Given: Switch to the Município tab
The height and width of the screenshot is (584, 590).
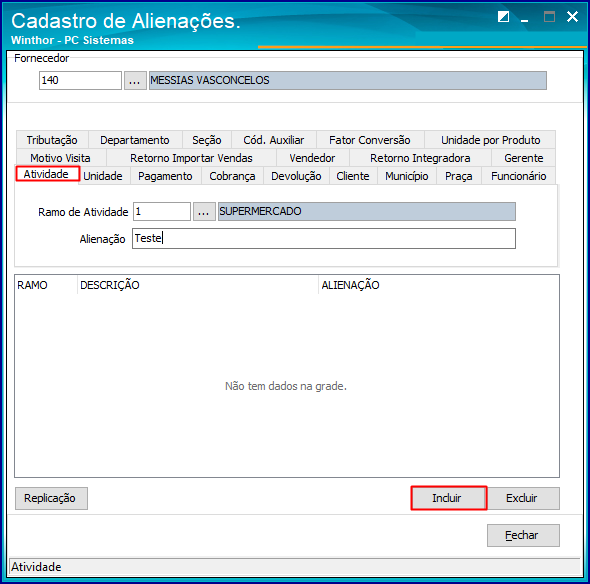Looking at the screenshot, I should pos(407,176).
